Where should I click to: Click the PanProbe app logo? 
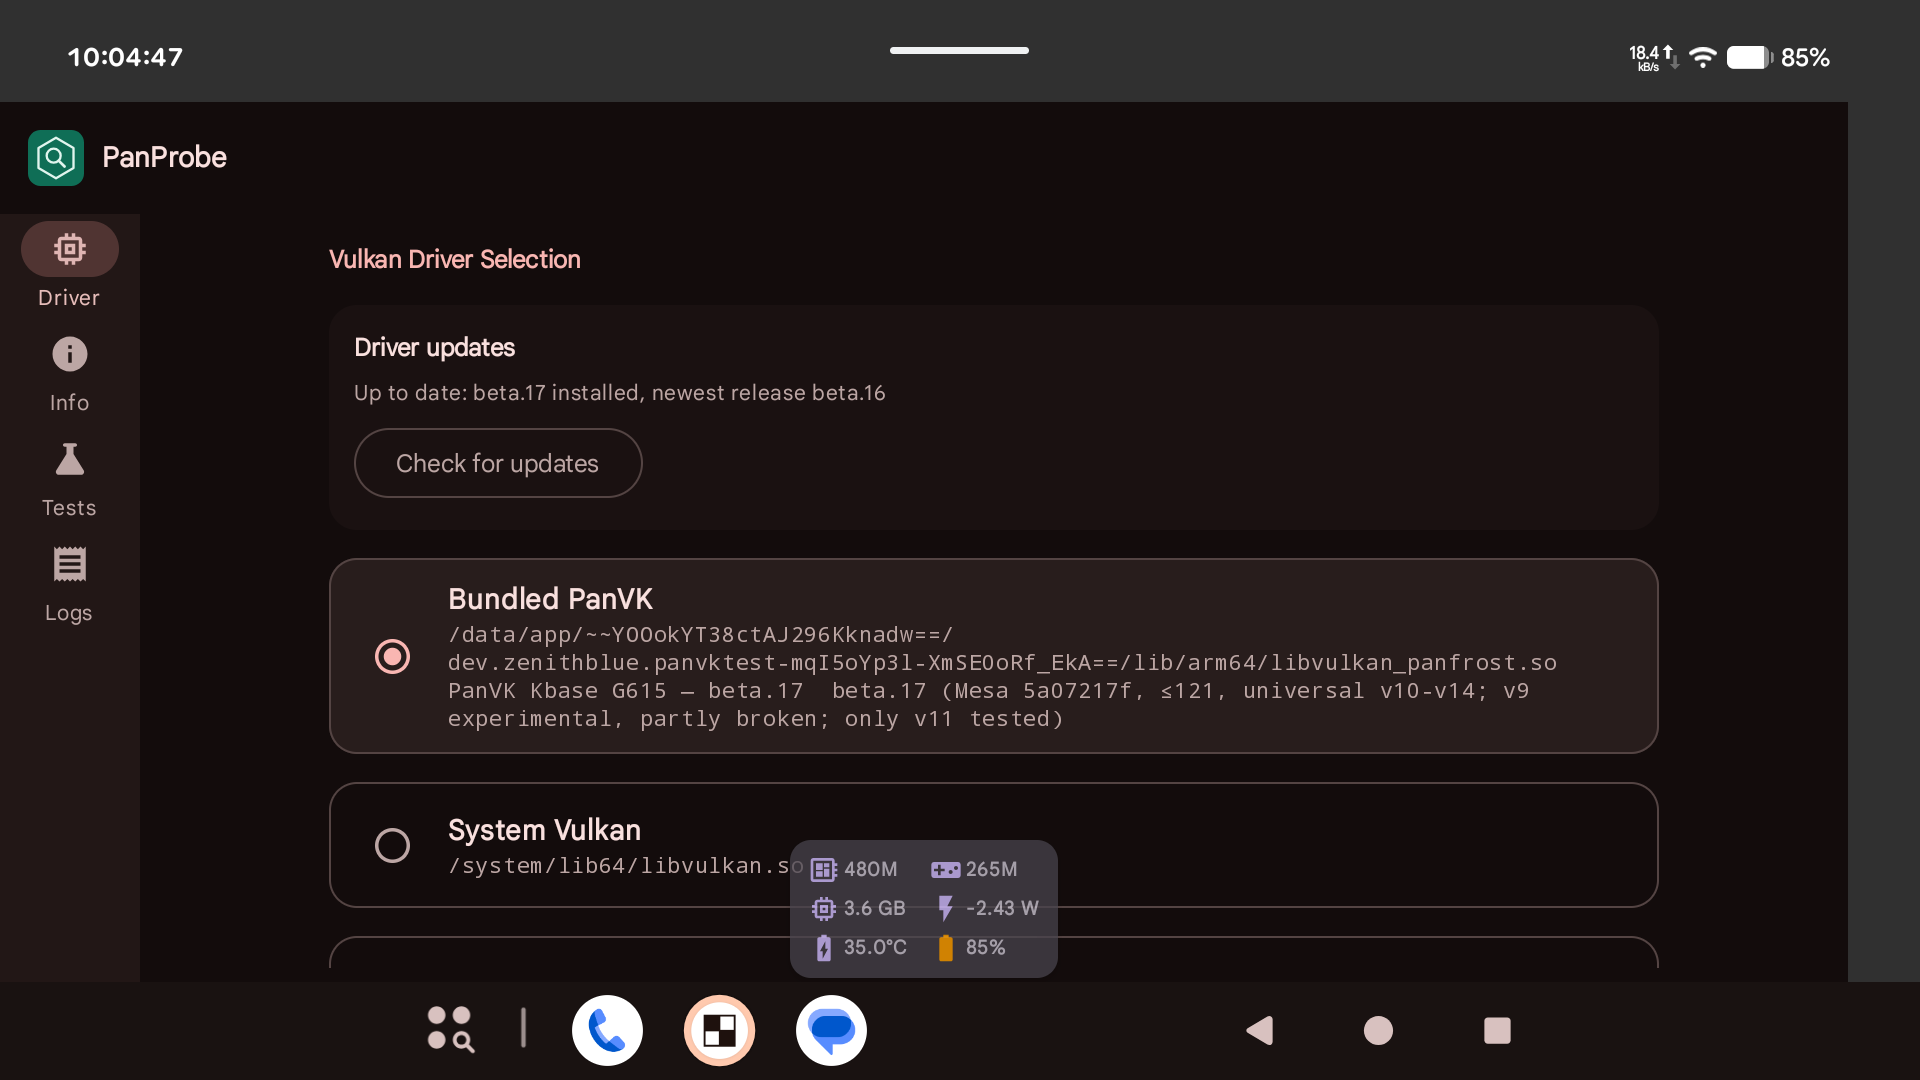pyautogui.click(x=56, y=157)
